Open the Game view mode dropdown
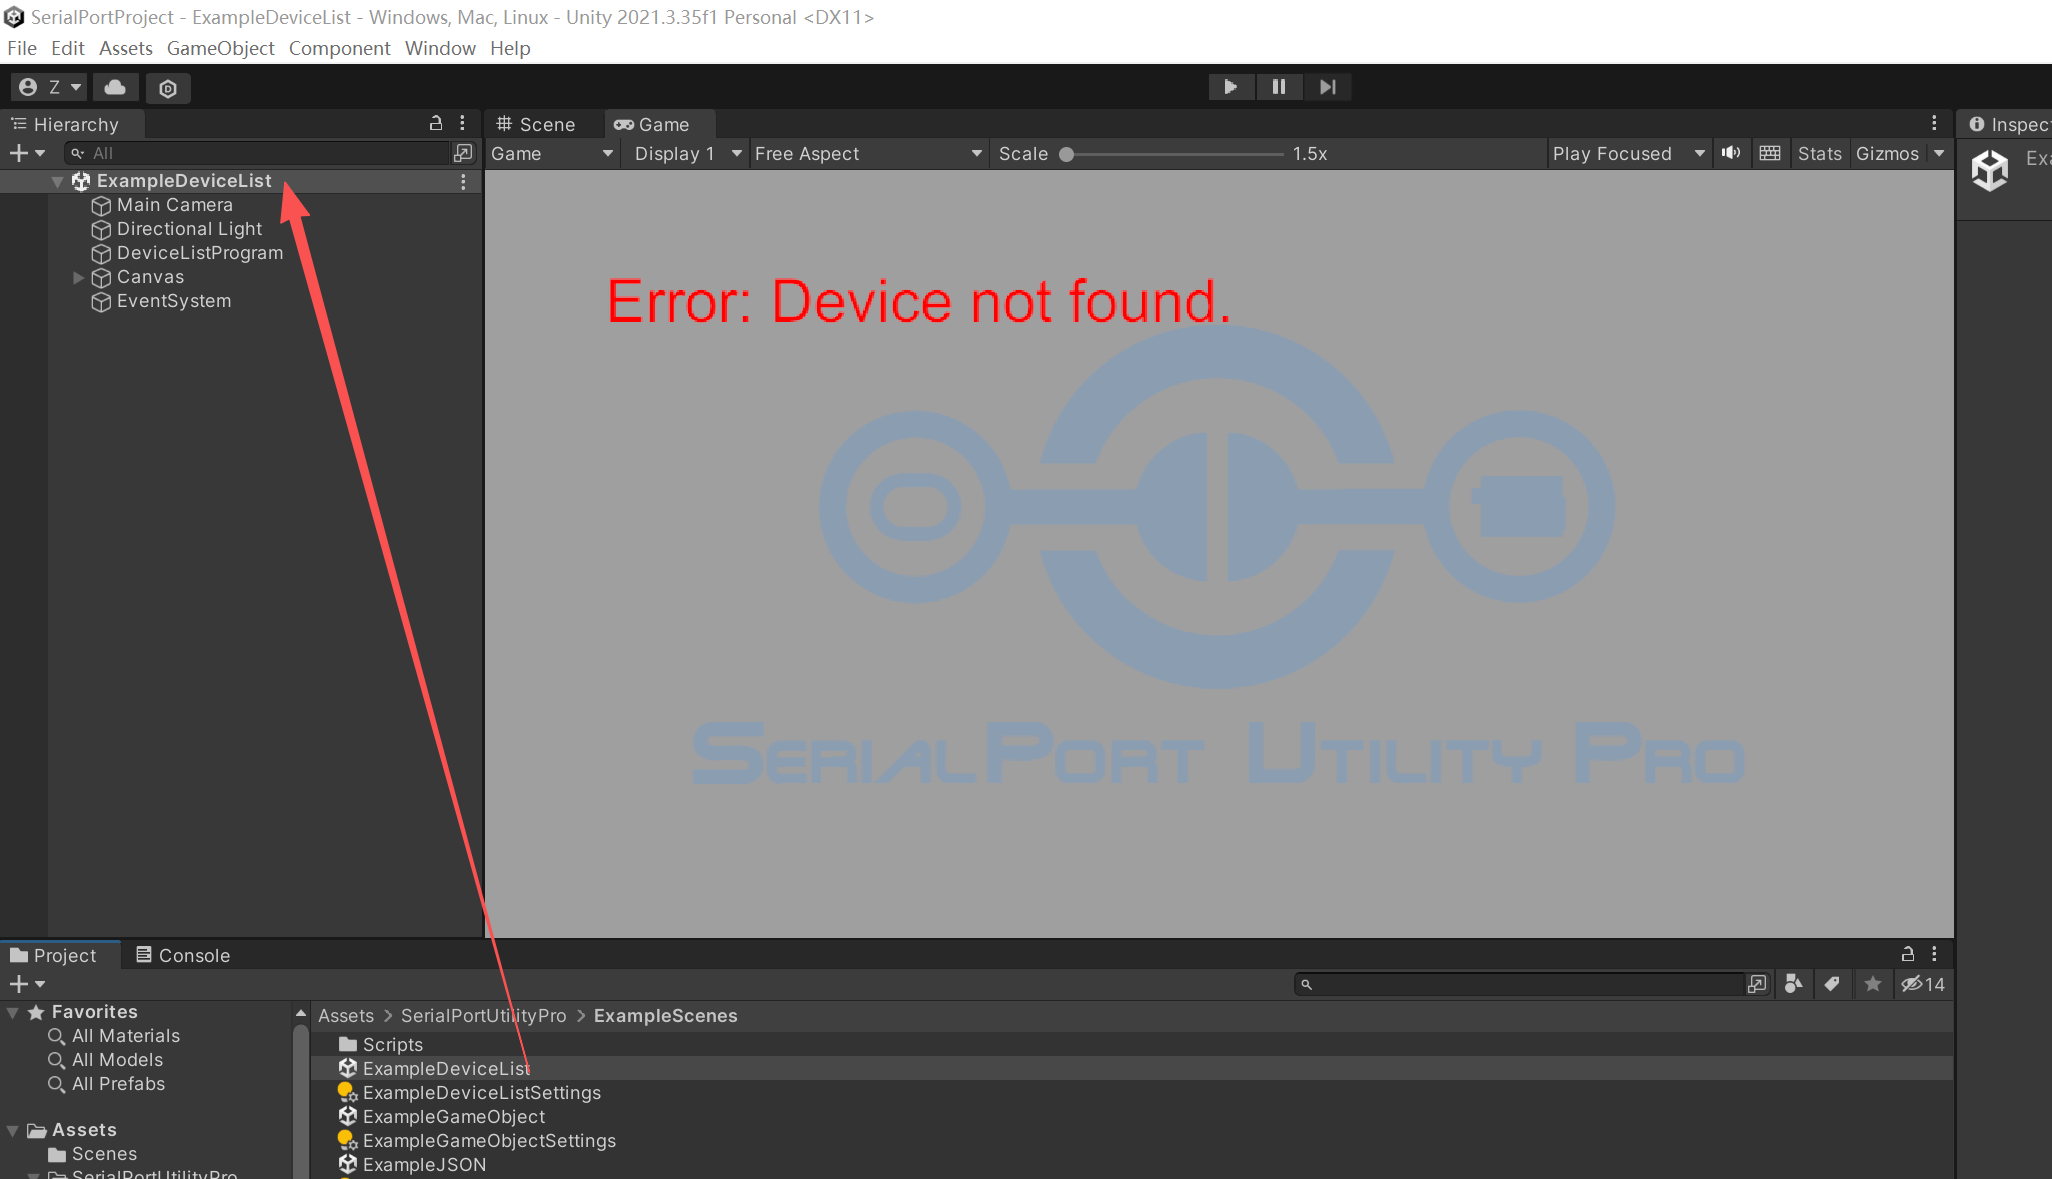The width and height of the screenshot is (2052, 1179). tap(552, 153)
